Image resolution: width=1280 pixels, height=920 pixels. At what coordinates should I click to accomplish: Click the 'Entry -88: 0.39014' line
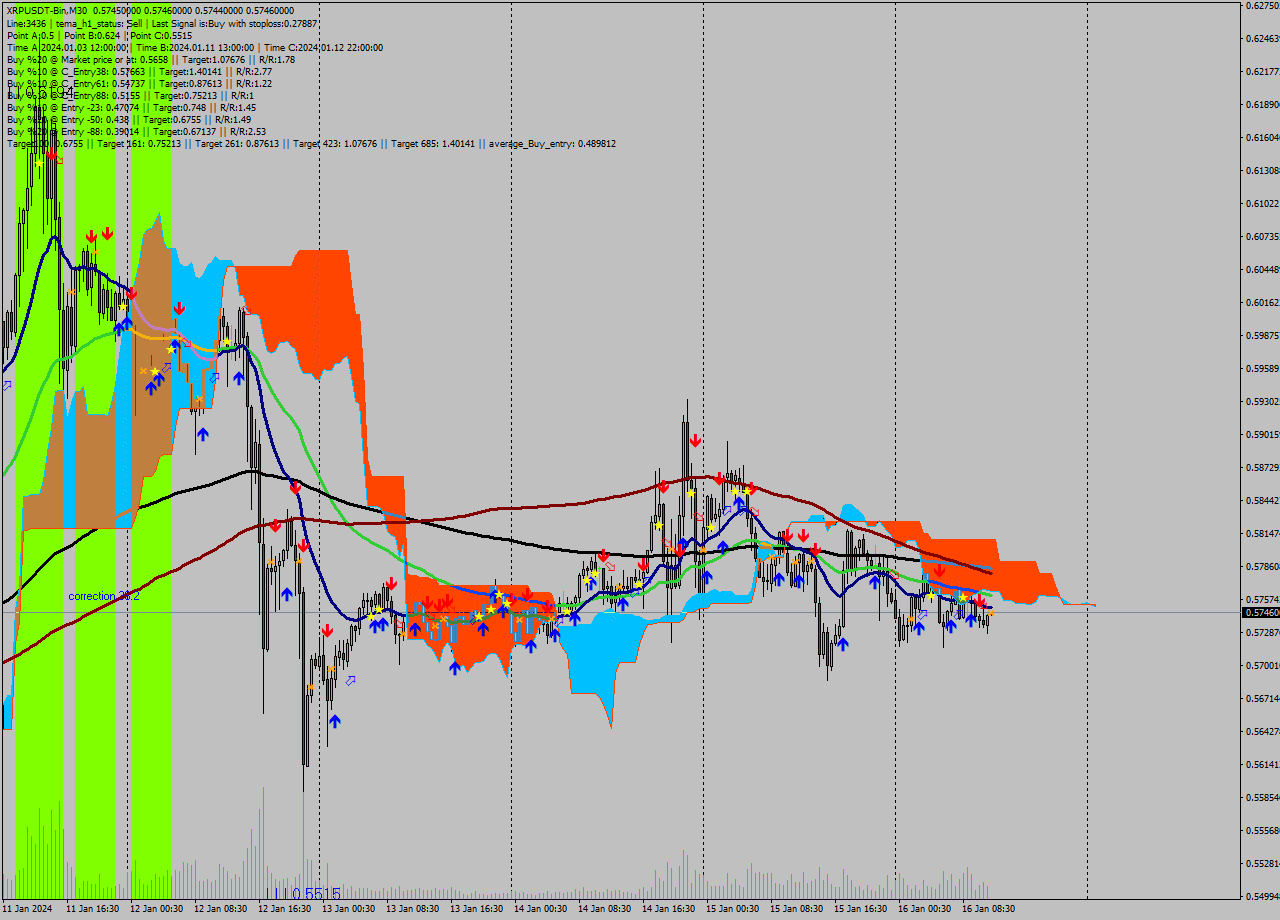click(136, 131)
